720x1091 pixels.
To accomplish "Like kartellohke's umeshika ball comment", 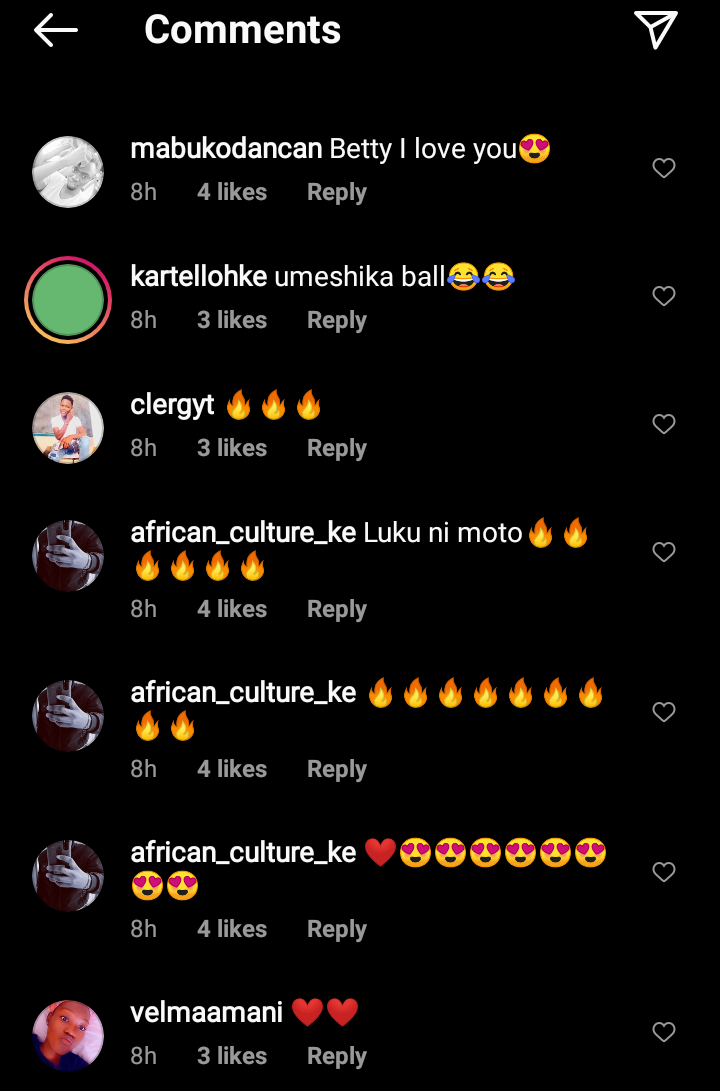I will [664, 296].
